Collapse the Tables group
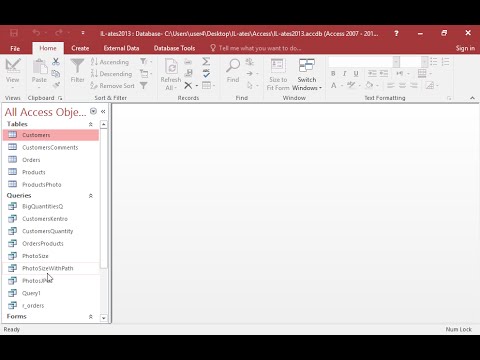This screenshot has width=480, height=360. pos(91,124)
